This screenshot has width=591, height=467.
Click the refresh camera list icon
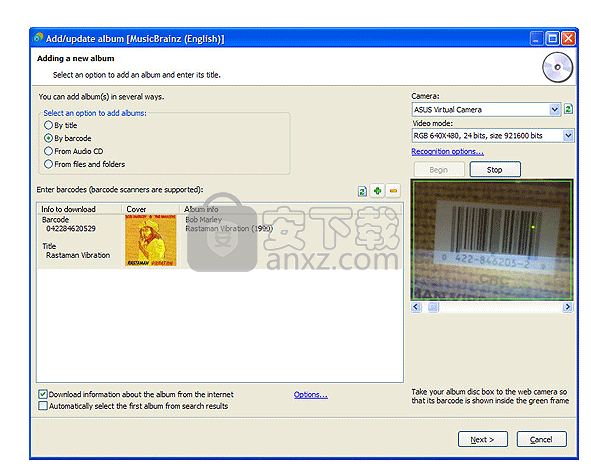tap(568, 109)
